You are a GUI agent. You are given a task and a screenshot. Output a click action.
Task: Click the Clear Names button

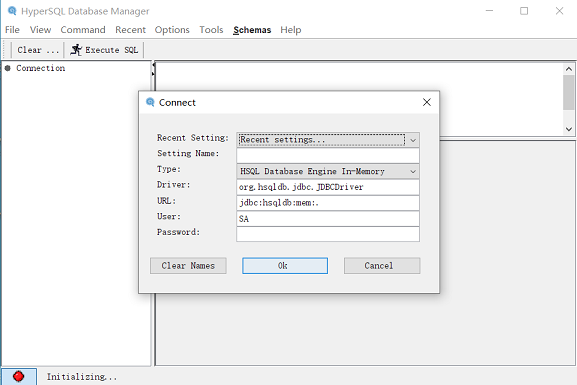click(188, 266)
